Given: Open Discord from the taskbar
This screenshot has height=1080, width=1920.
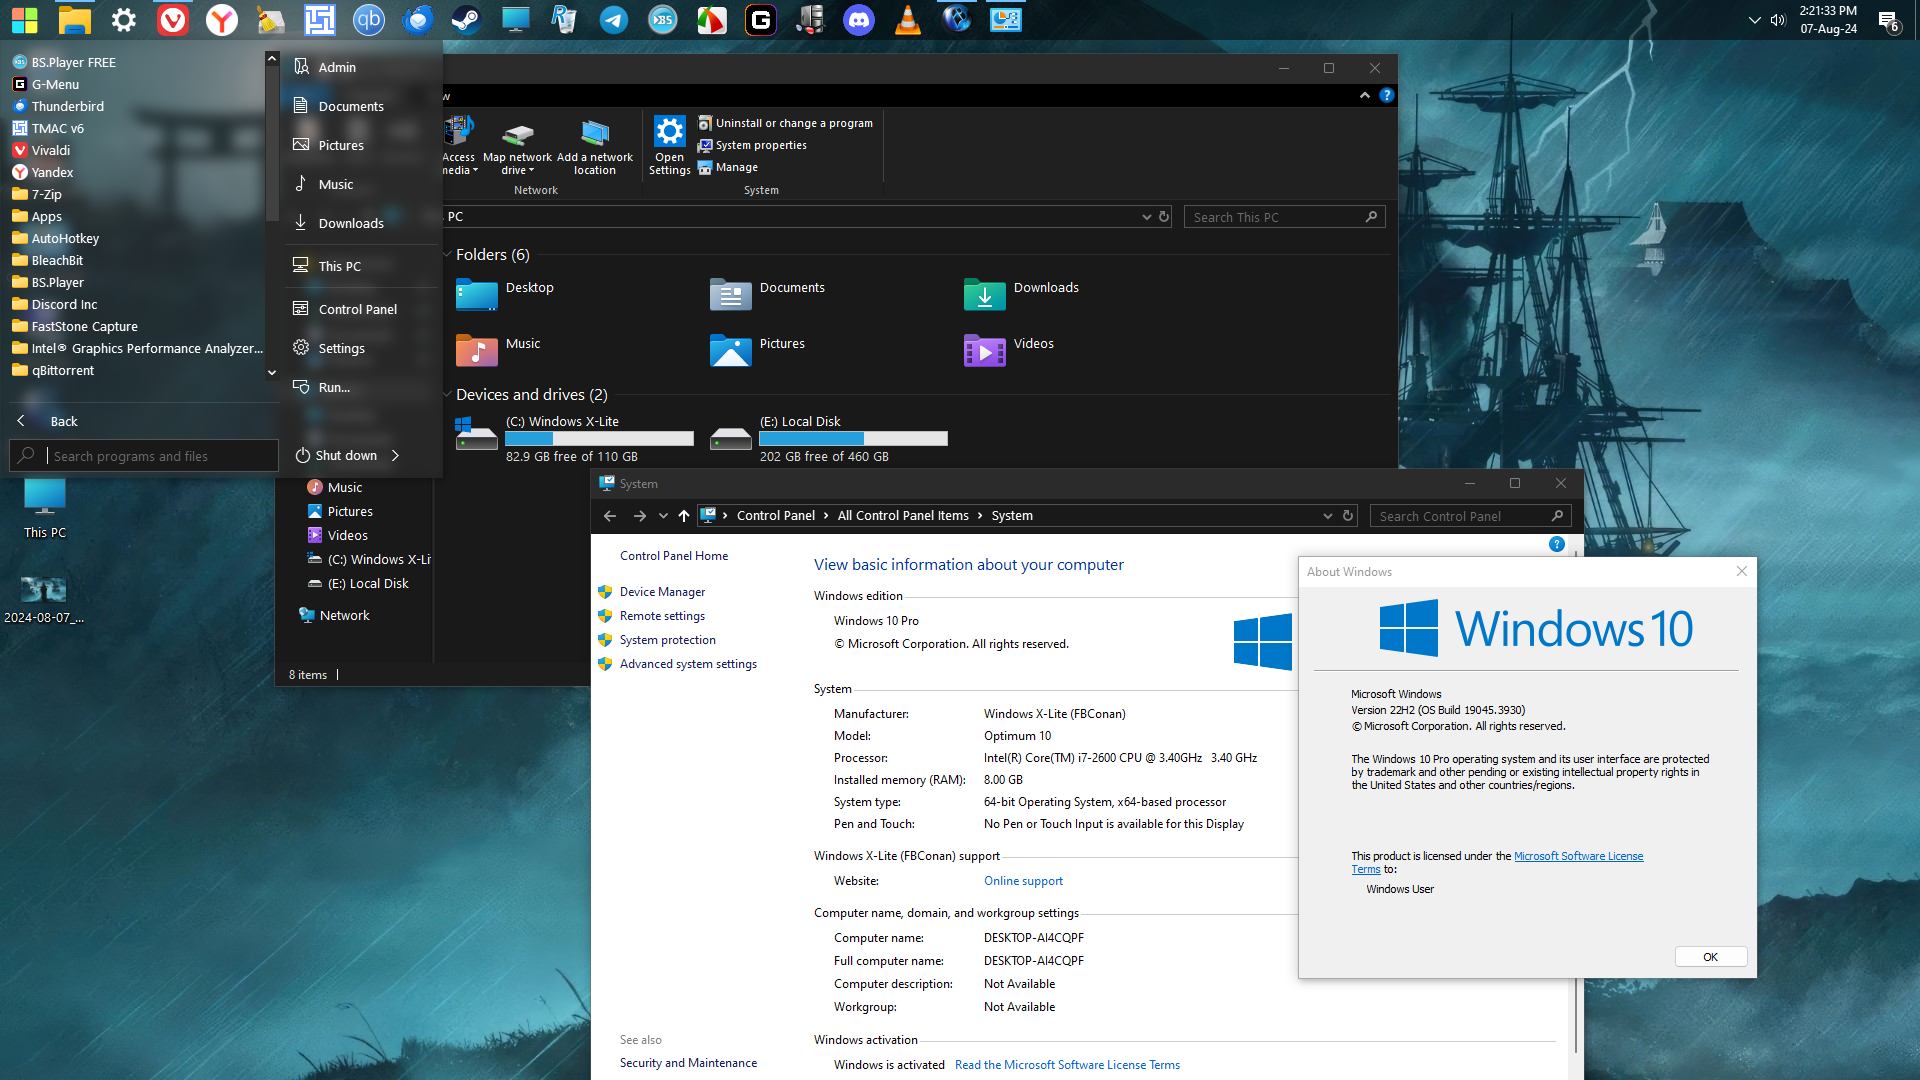Looking at the screenshot, I should coord(858,19).
